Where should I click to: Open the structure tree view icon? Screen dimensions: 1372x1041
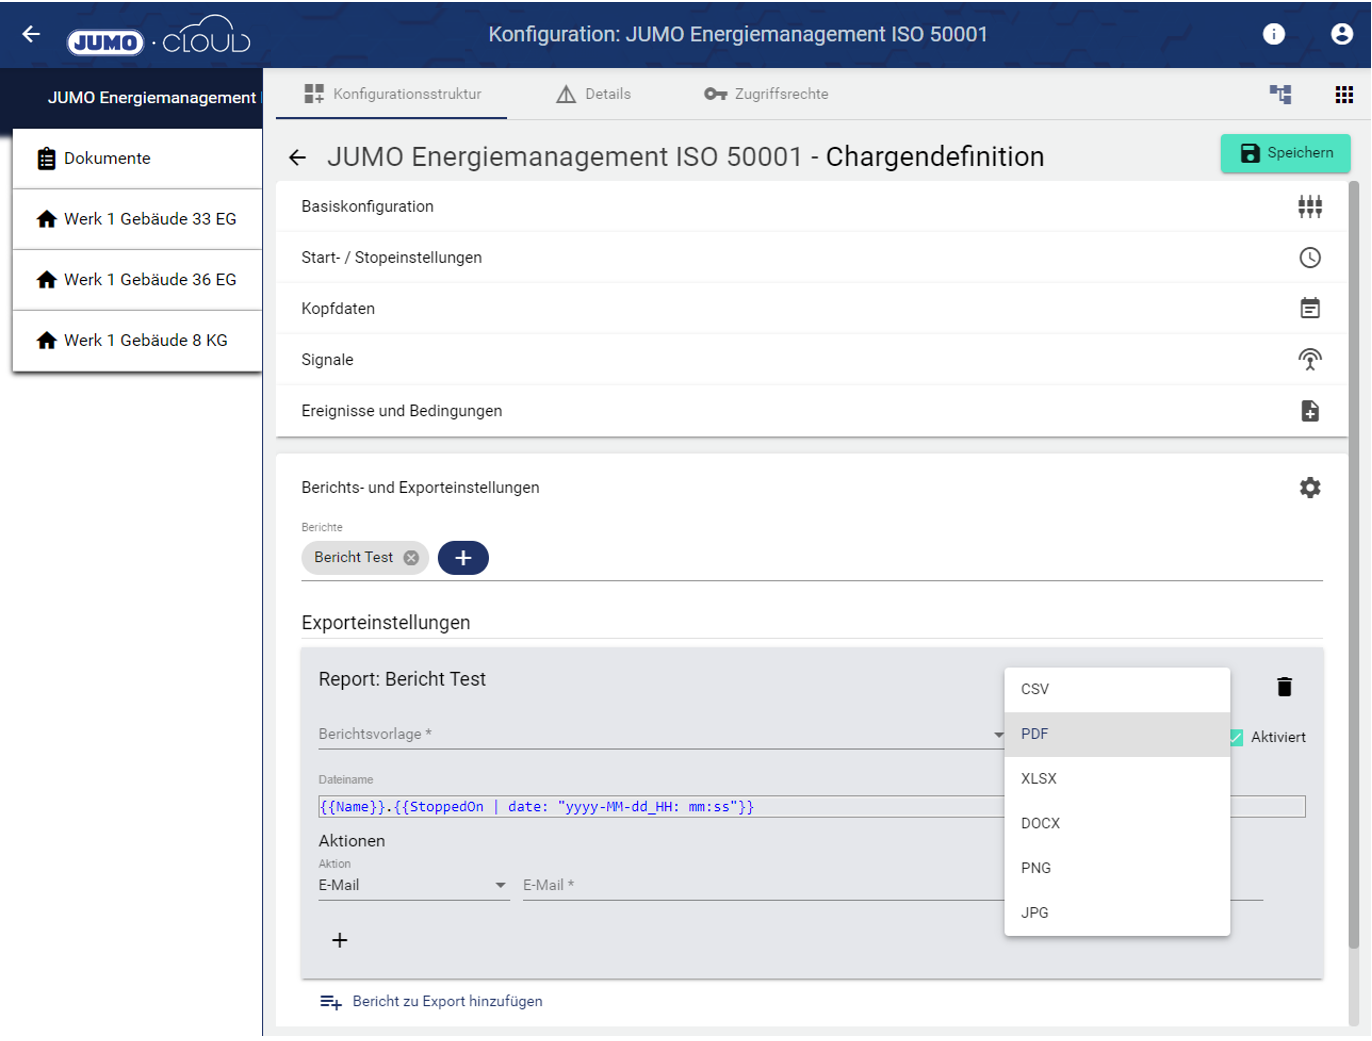pyautogui.click(x=1280, y=94)
